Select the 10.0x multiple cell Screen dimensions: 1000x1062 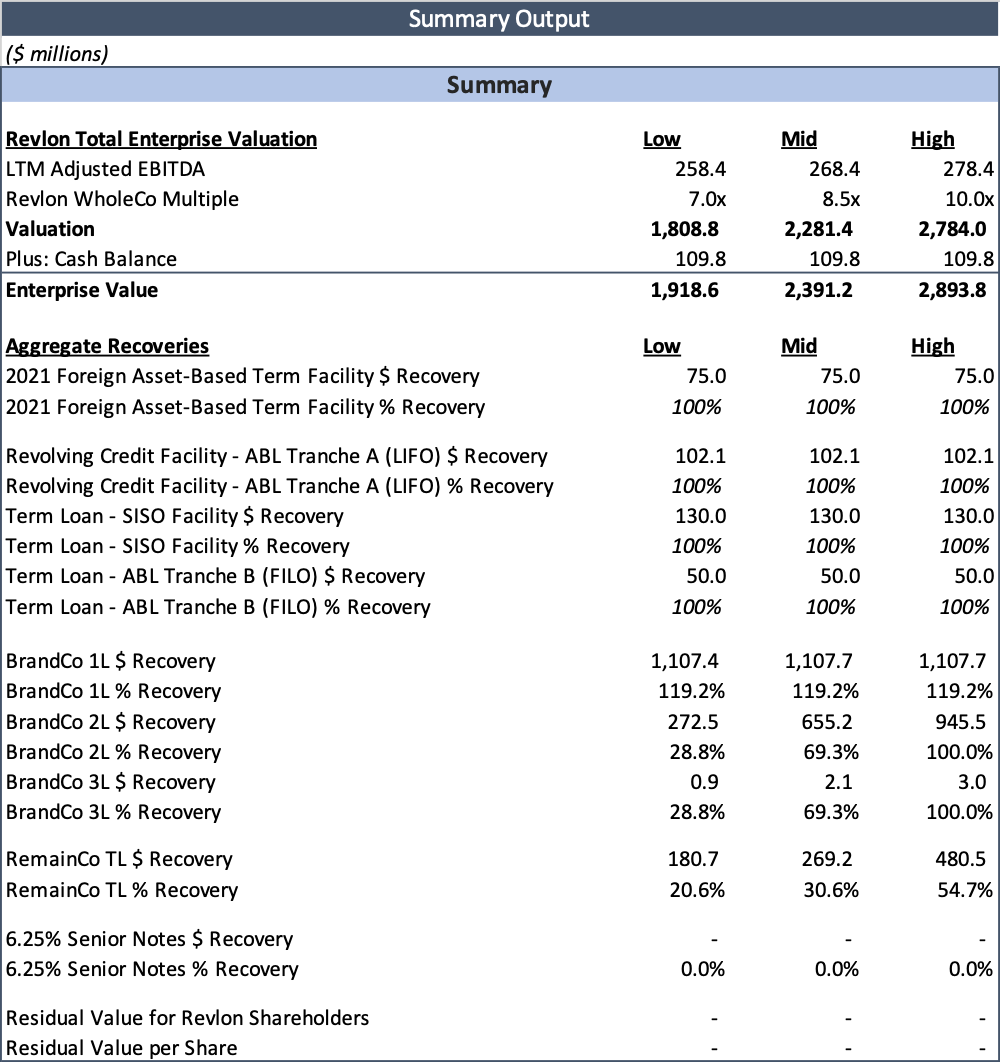click(x=970, y=199)
